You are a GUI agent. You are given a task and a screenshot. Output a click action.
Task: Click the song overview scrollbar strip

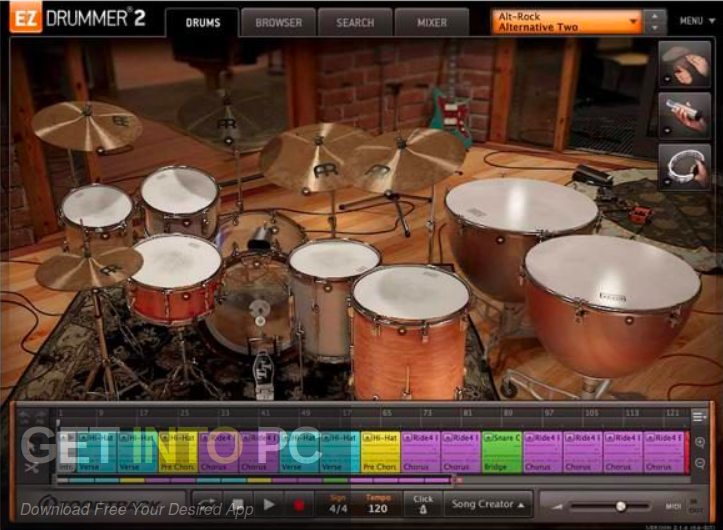(x=254, y=480)
